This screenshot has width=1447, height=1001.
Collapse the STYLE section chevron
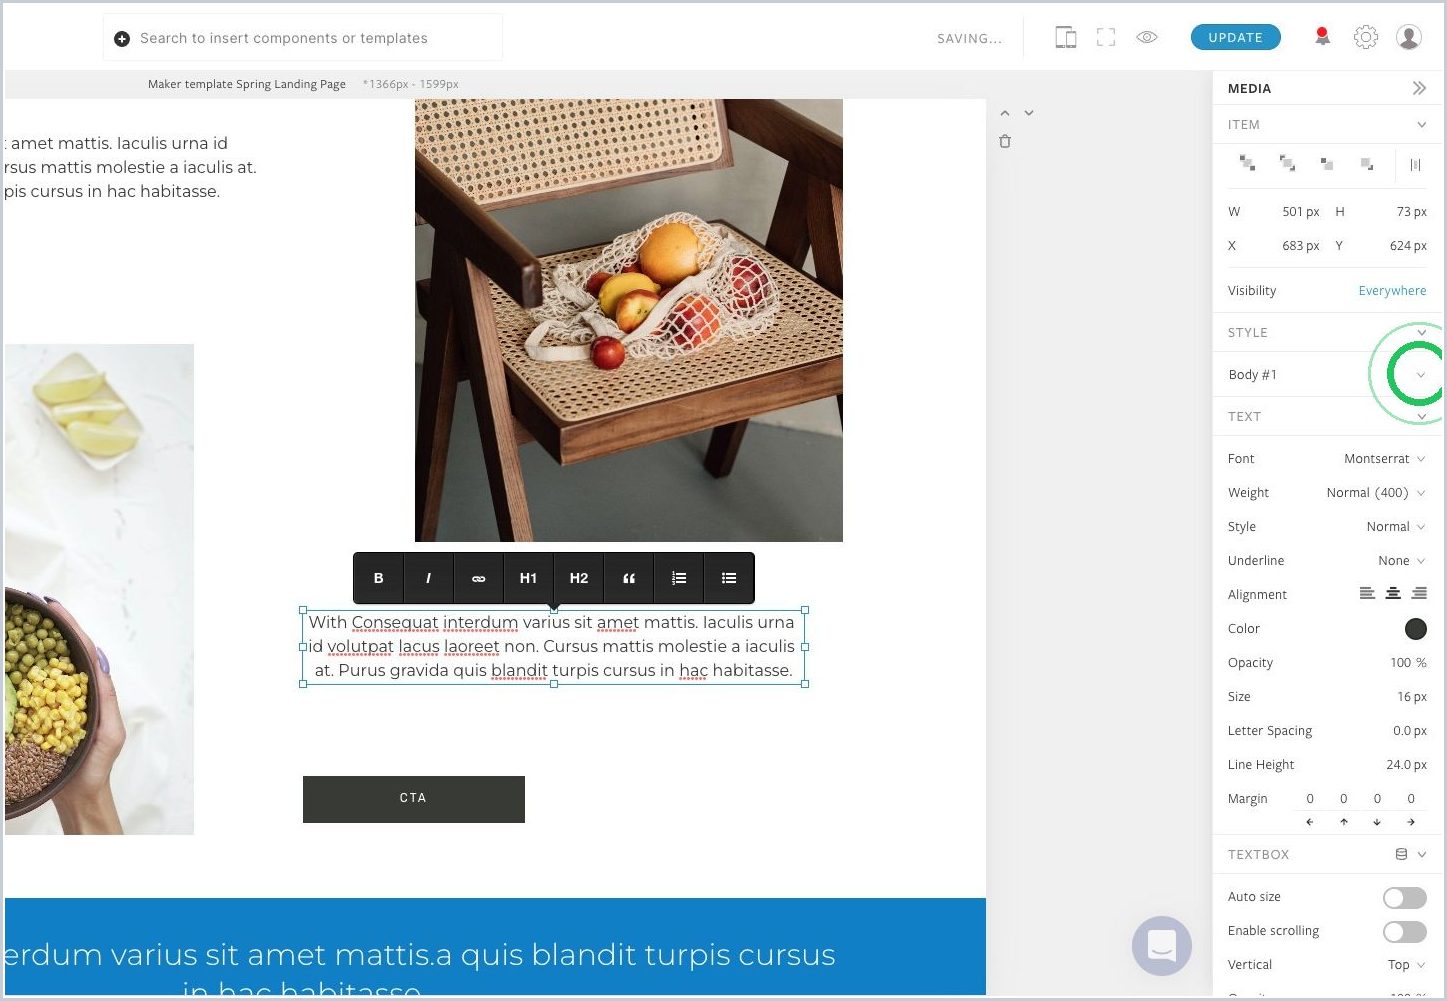click(1421, 333)
